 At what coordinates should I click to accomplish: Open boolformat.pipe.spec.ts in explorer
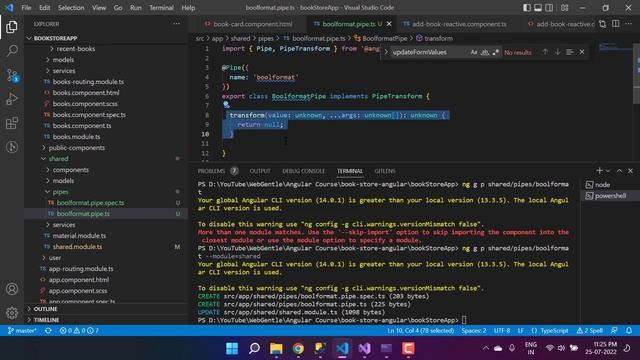(x=90, y=203)
